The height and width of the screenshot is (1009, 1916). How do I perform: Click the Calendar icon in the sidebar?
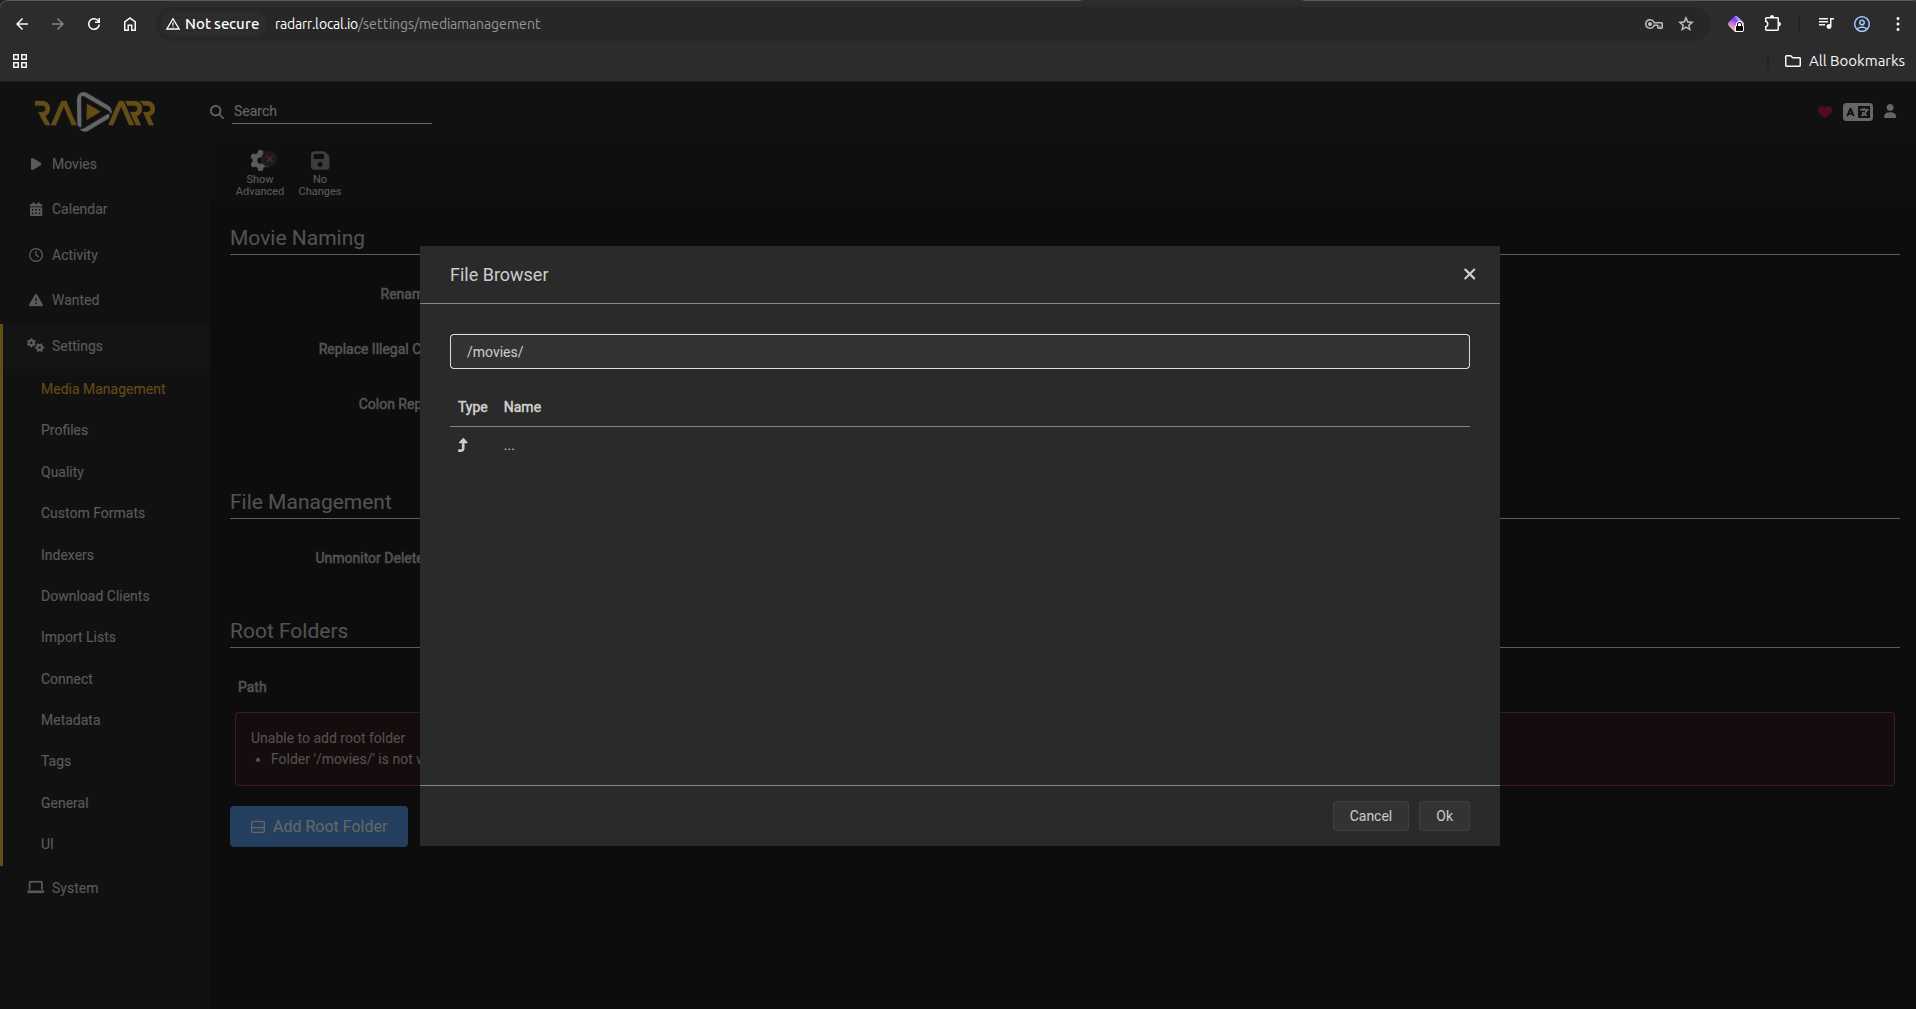(36, 209)
